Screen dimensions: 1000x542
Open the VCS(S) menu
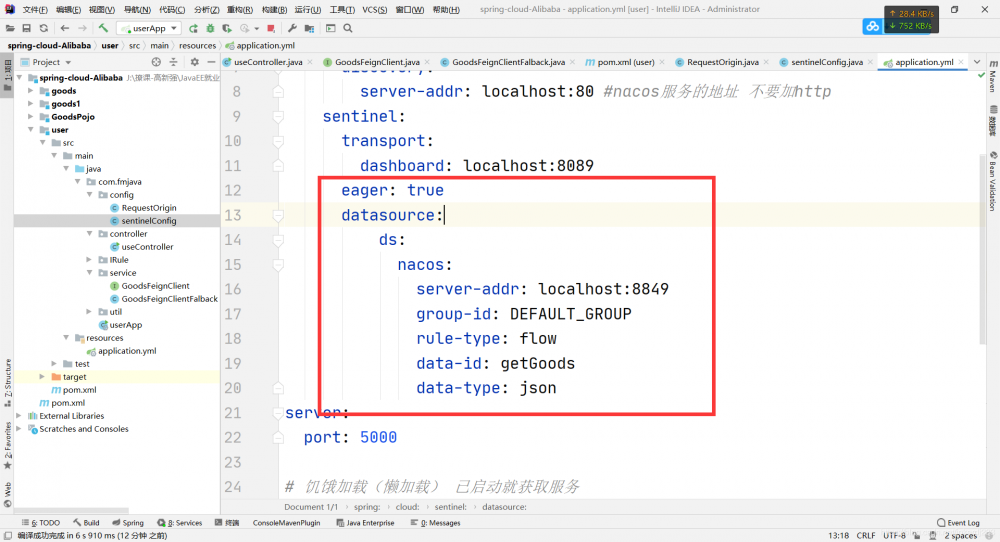click(374, 10)
